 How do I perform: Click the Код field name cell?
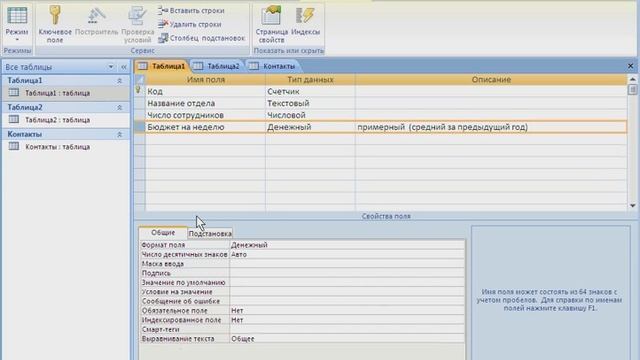coord(205,91)
